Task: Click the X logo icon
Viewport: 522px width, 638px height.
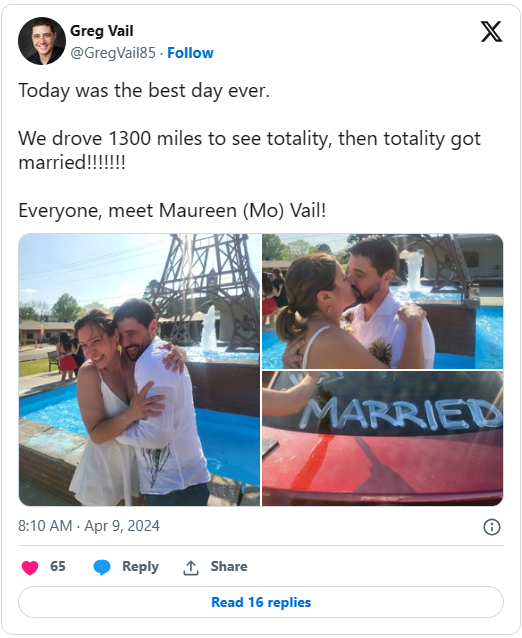Action: (x=491, y=32)
